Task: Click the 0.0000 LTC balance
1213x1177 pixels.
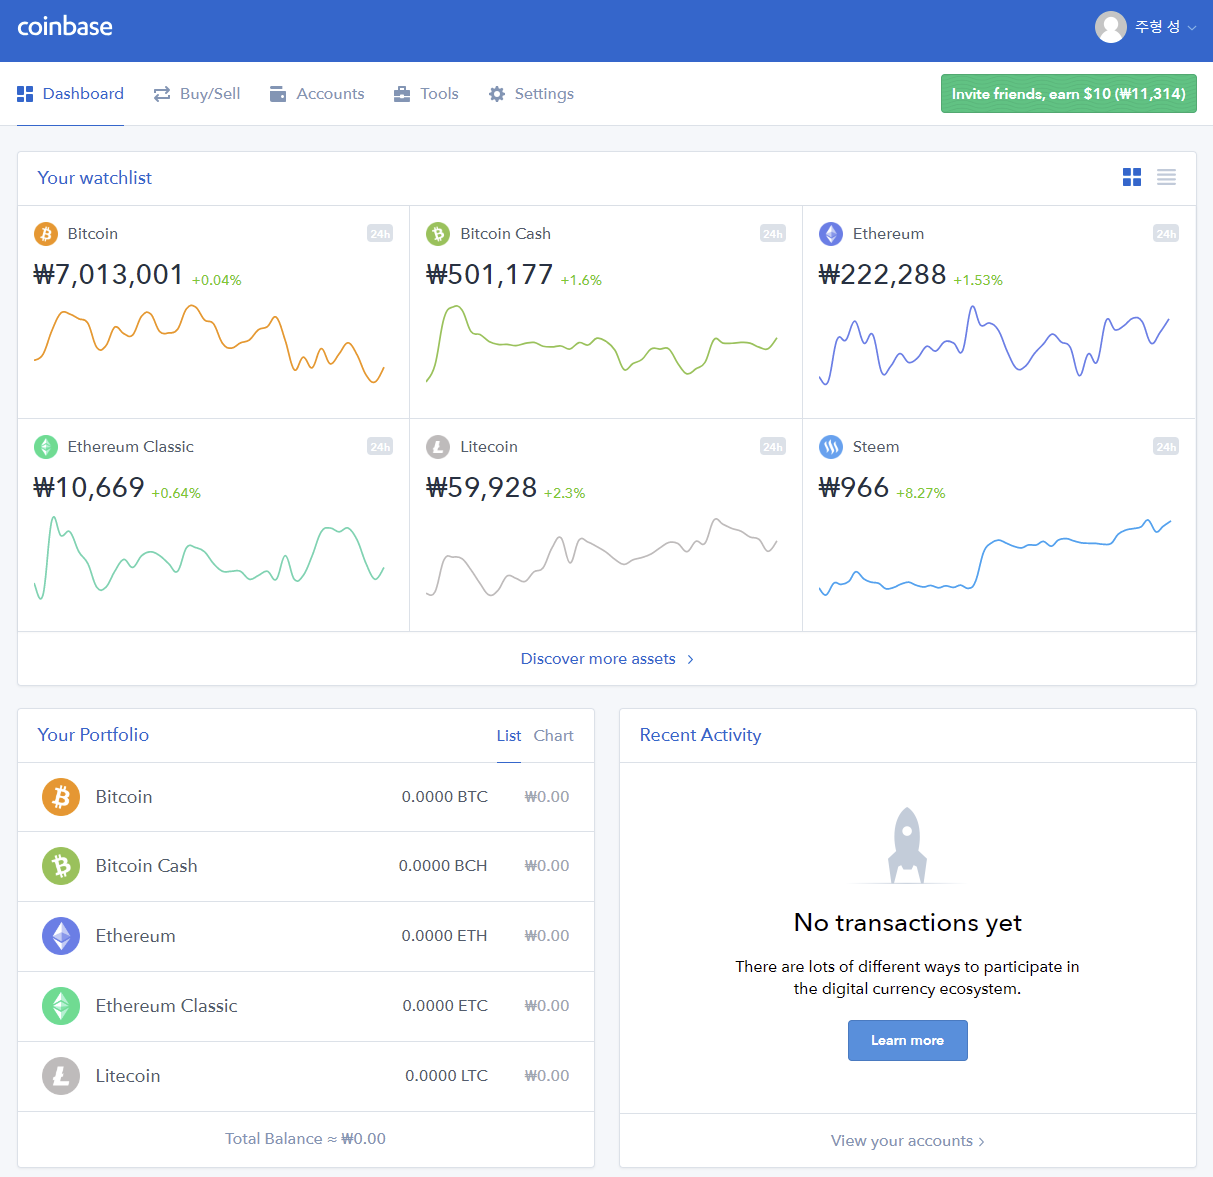Action: pyautogui.click(x=447, y=1076)
